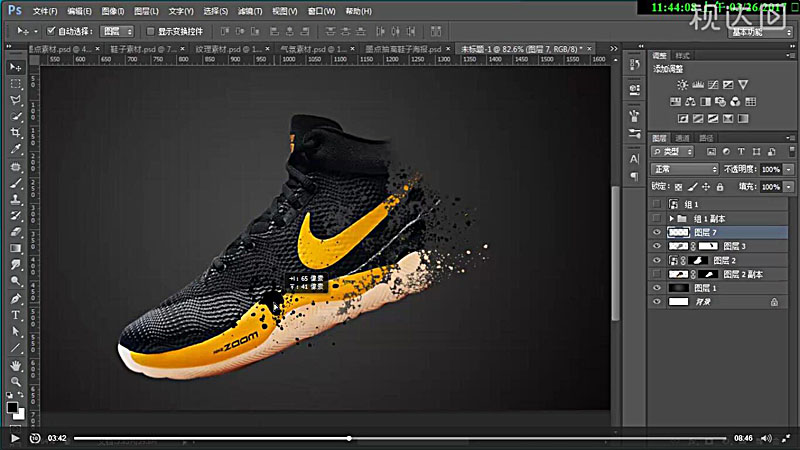Select the Horizontal Type tool
The height and width of the screenshot is (450, 800).
[16, 315]
